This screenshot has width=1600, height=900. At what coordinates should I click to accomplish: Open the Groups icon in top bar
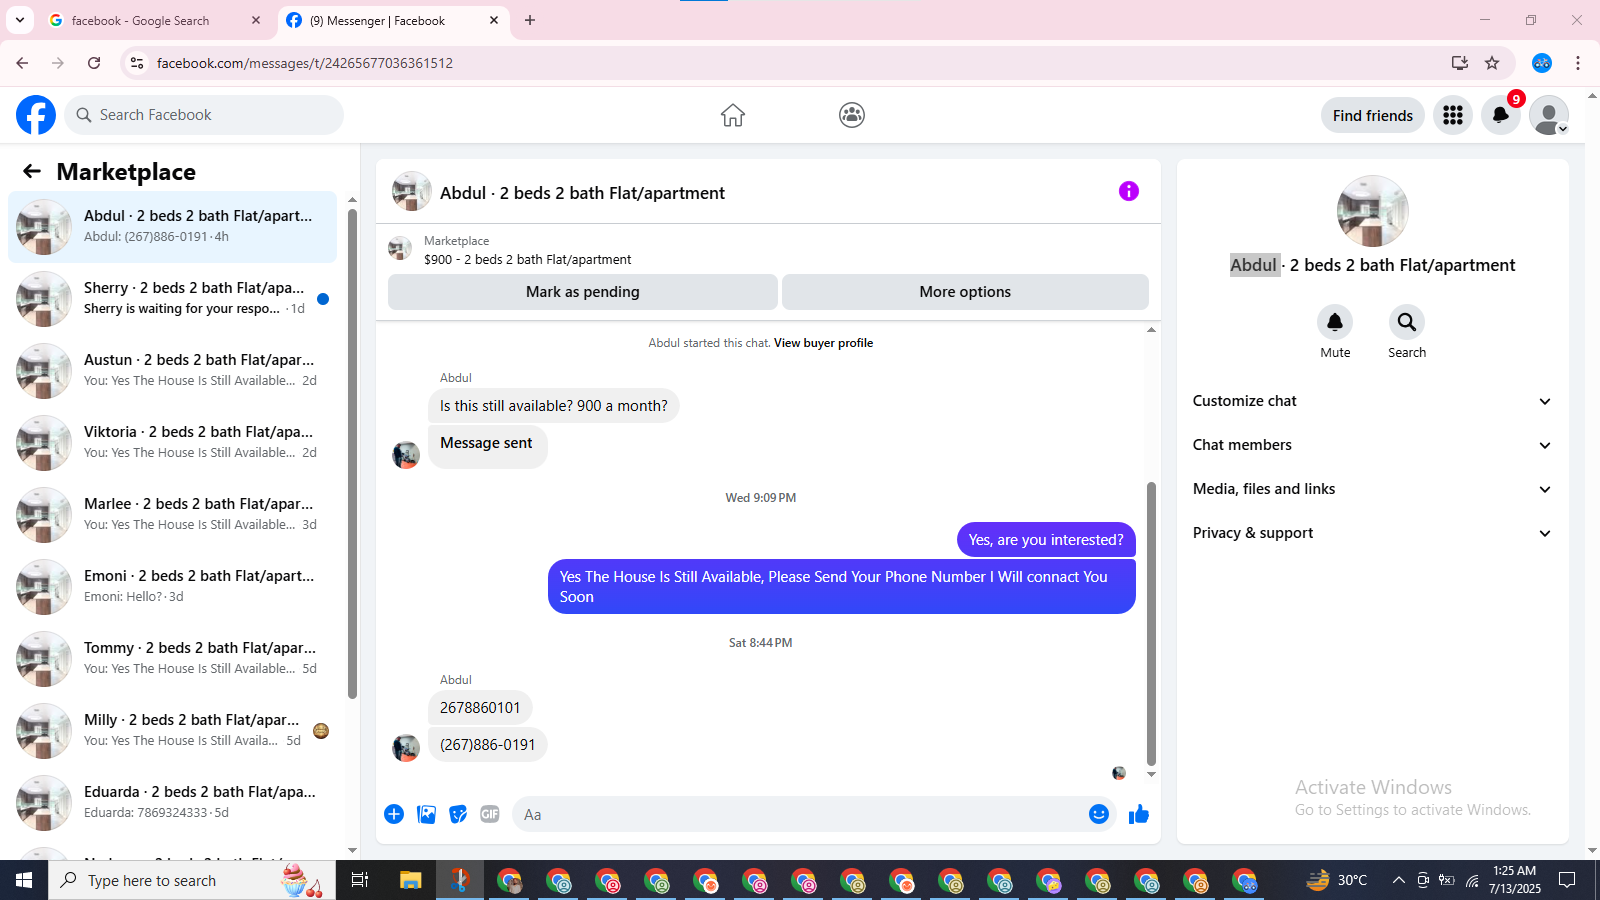[852, 115]
